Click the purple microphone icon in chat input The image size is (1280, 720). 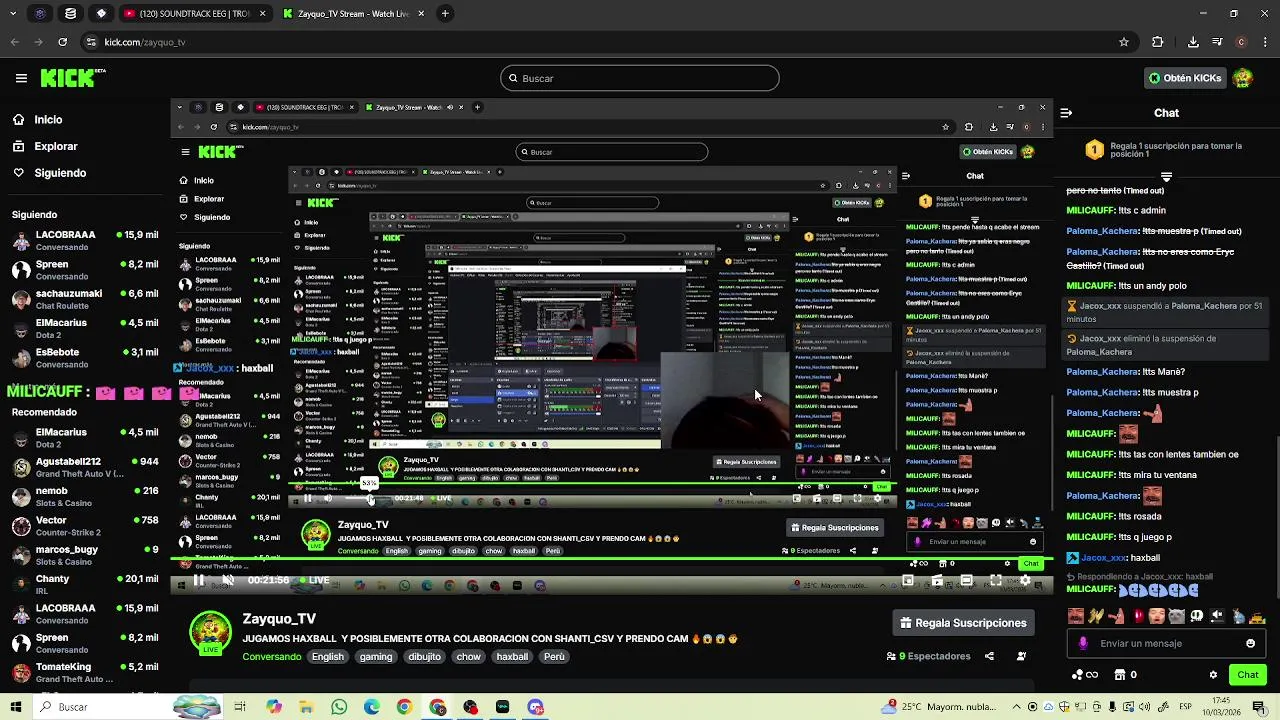click(1082, 643)
